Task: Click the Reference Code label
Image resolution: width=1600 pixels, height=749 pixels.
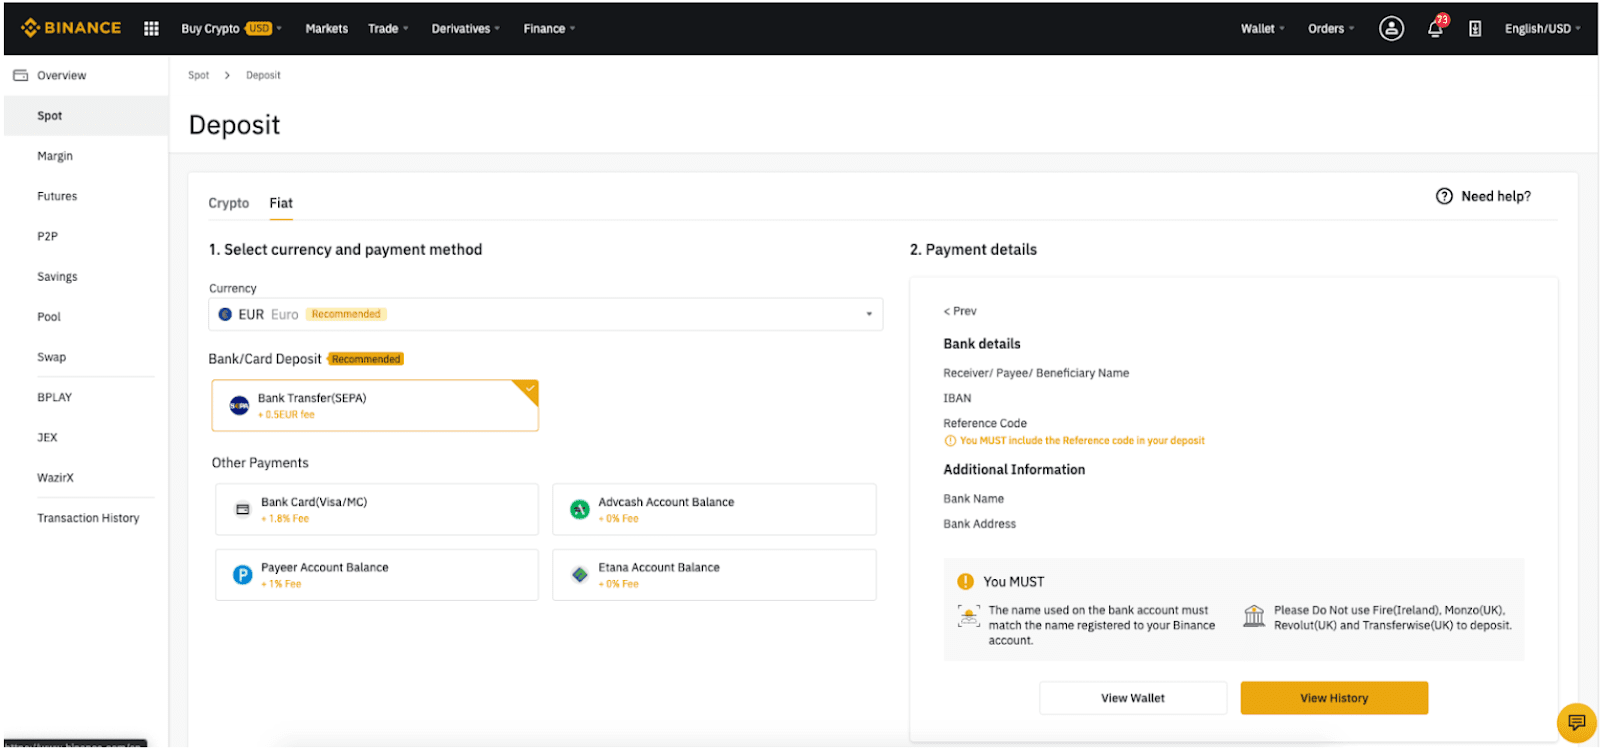Action: (x=985, y=423)
